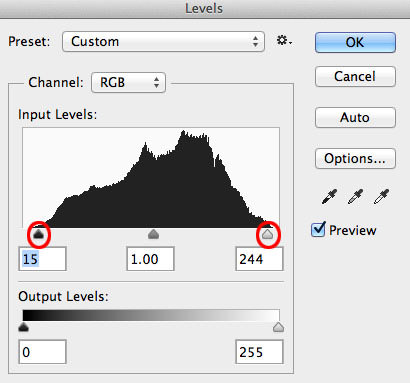
Task: Click the input shadow field showing 15
Action: coord(42,259)
